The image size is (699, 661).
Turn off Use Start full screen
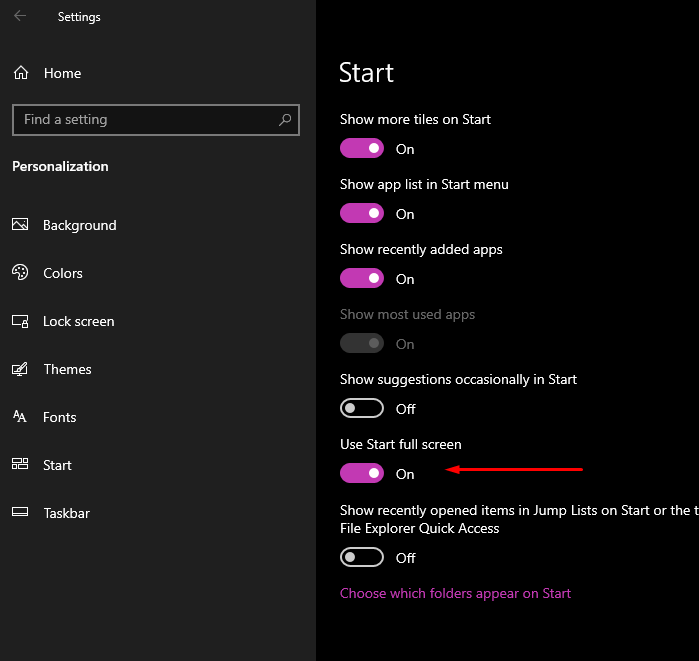pos(362,474)
